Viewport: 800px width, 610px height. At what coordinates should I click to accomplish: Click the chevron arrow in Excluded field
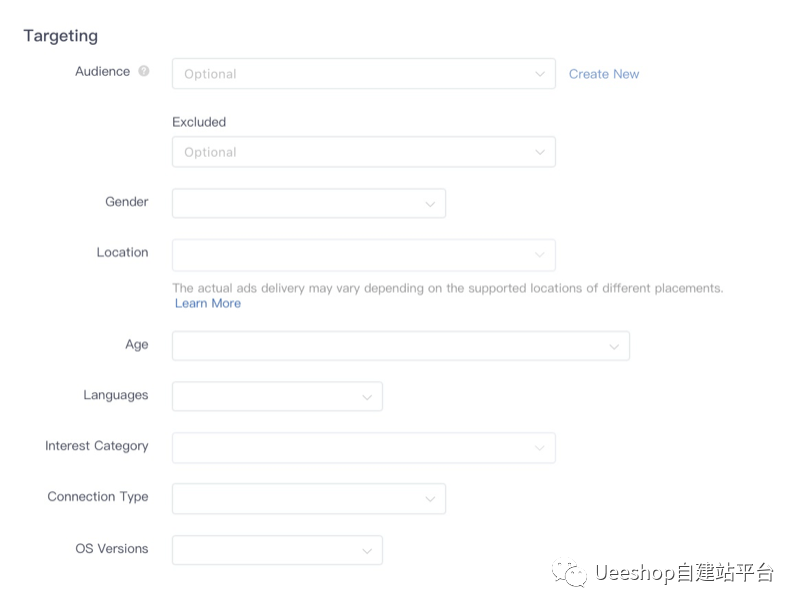click(x=540, y=152)
